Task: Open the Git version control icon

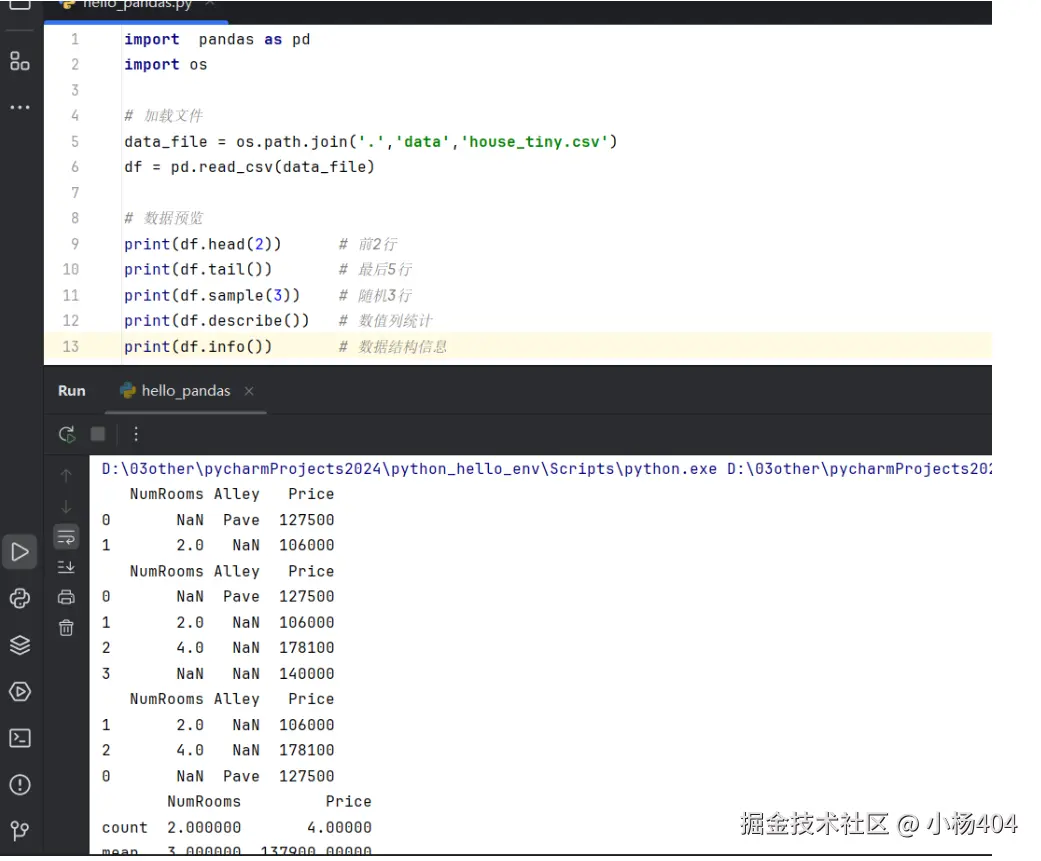Action: pos(20,830)
